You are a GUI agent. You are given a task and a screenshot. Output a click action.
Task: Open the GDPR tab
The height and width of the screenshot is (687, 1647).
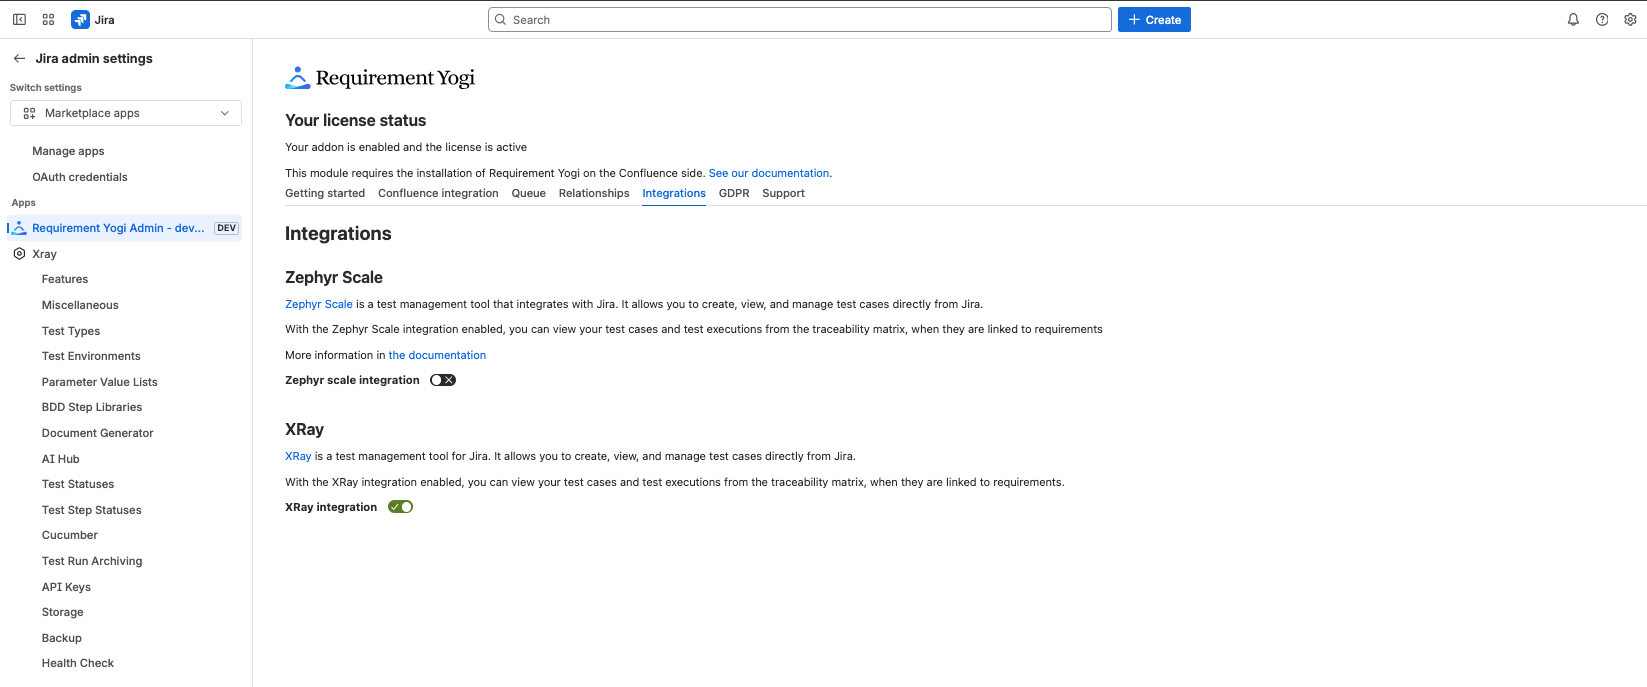point(734,194)
